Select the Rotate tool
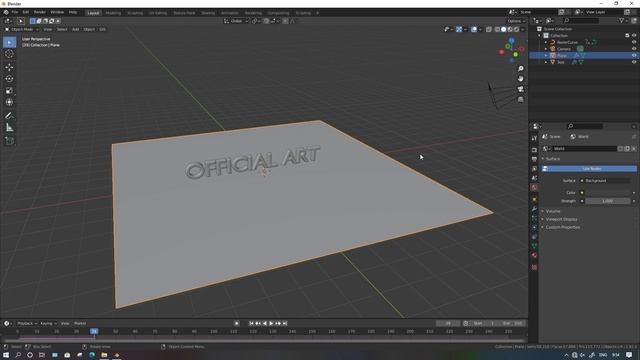The width and height of the screenshot is (640, 360). (x=9, y=79)
